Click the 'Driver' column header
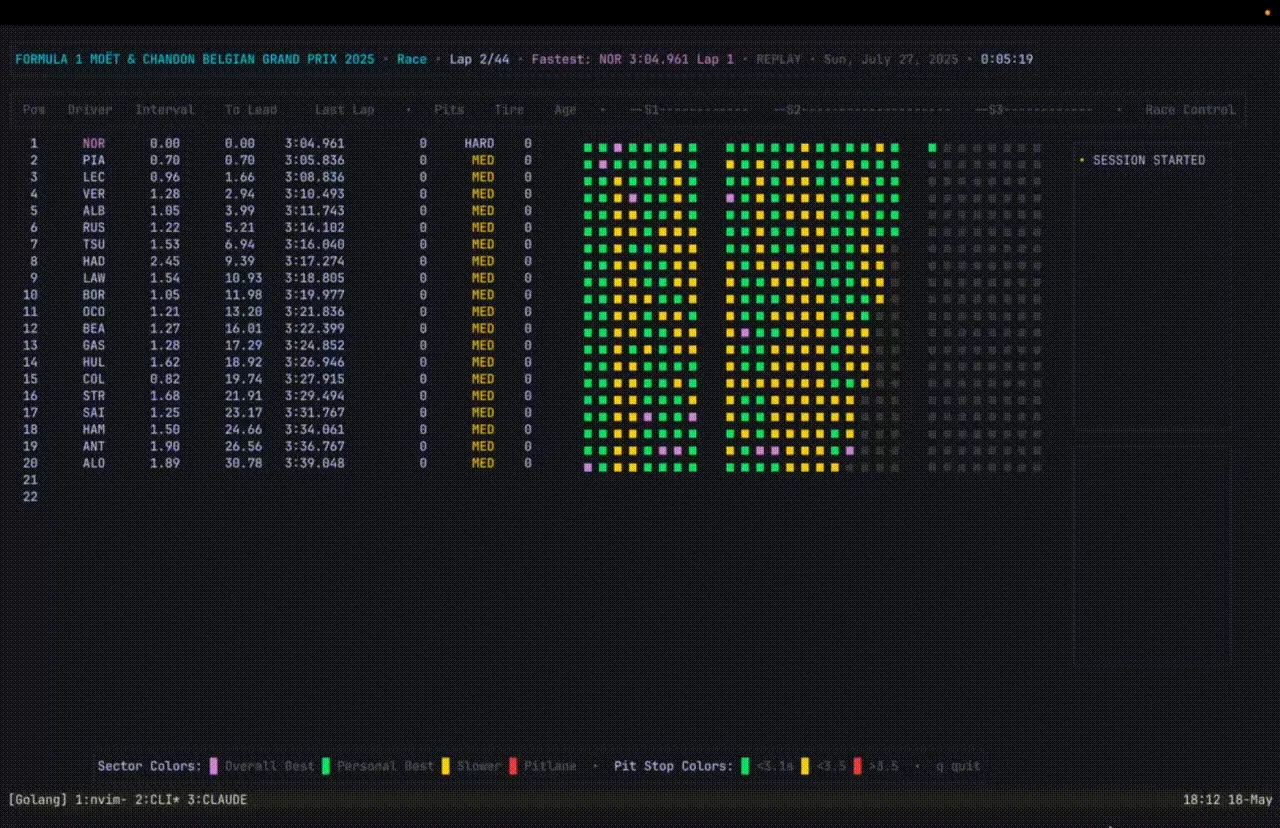The width and height of the screenshot is (1280, 828). 90,110
